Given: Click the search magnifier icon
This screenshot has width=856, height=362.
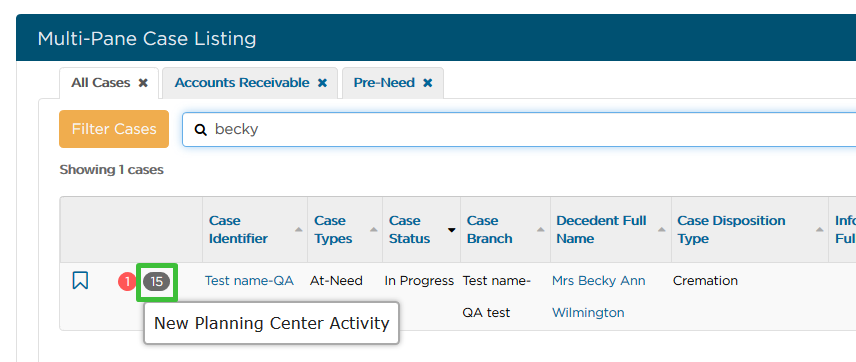Looking at the screenshot, I should 201,130.
